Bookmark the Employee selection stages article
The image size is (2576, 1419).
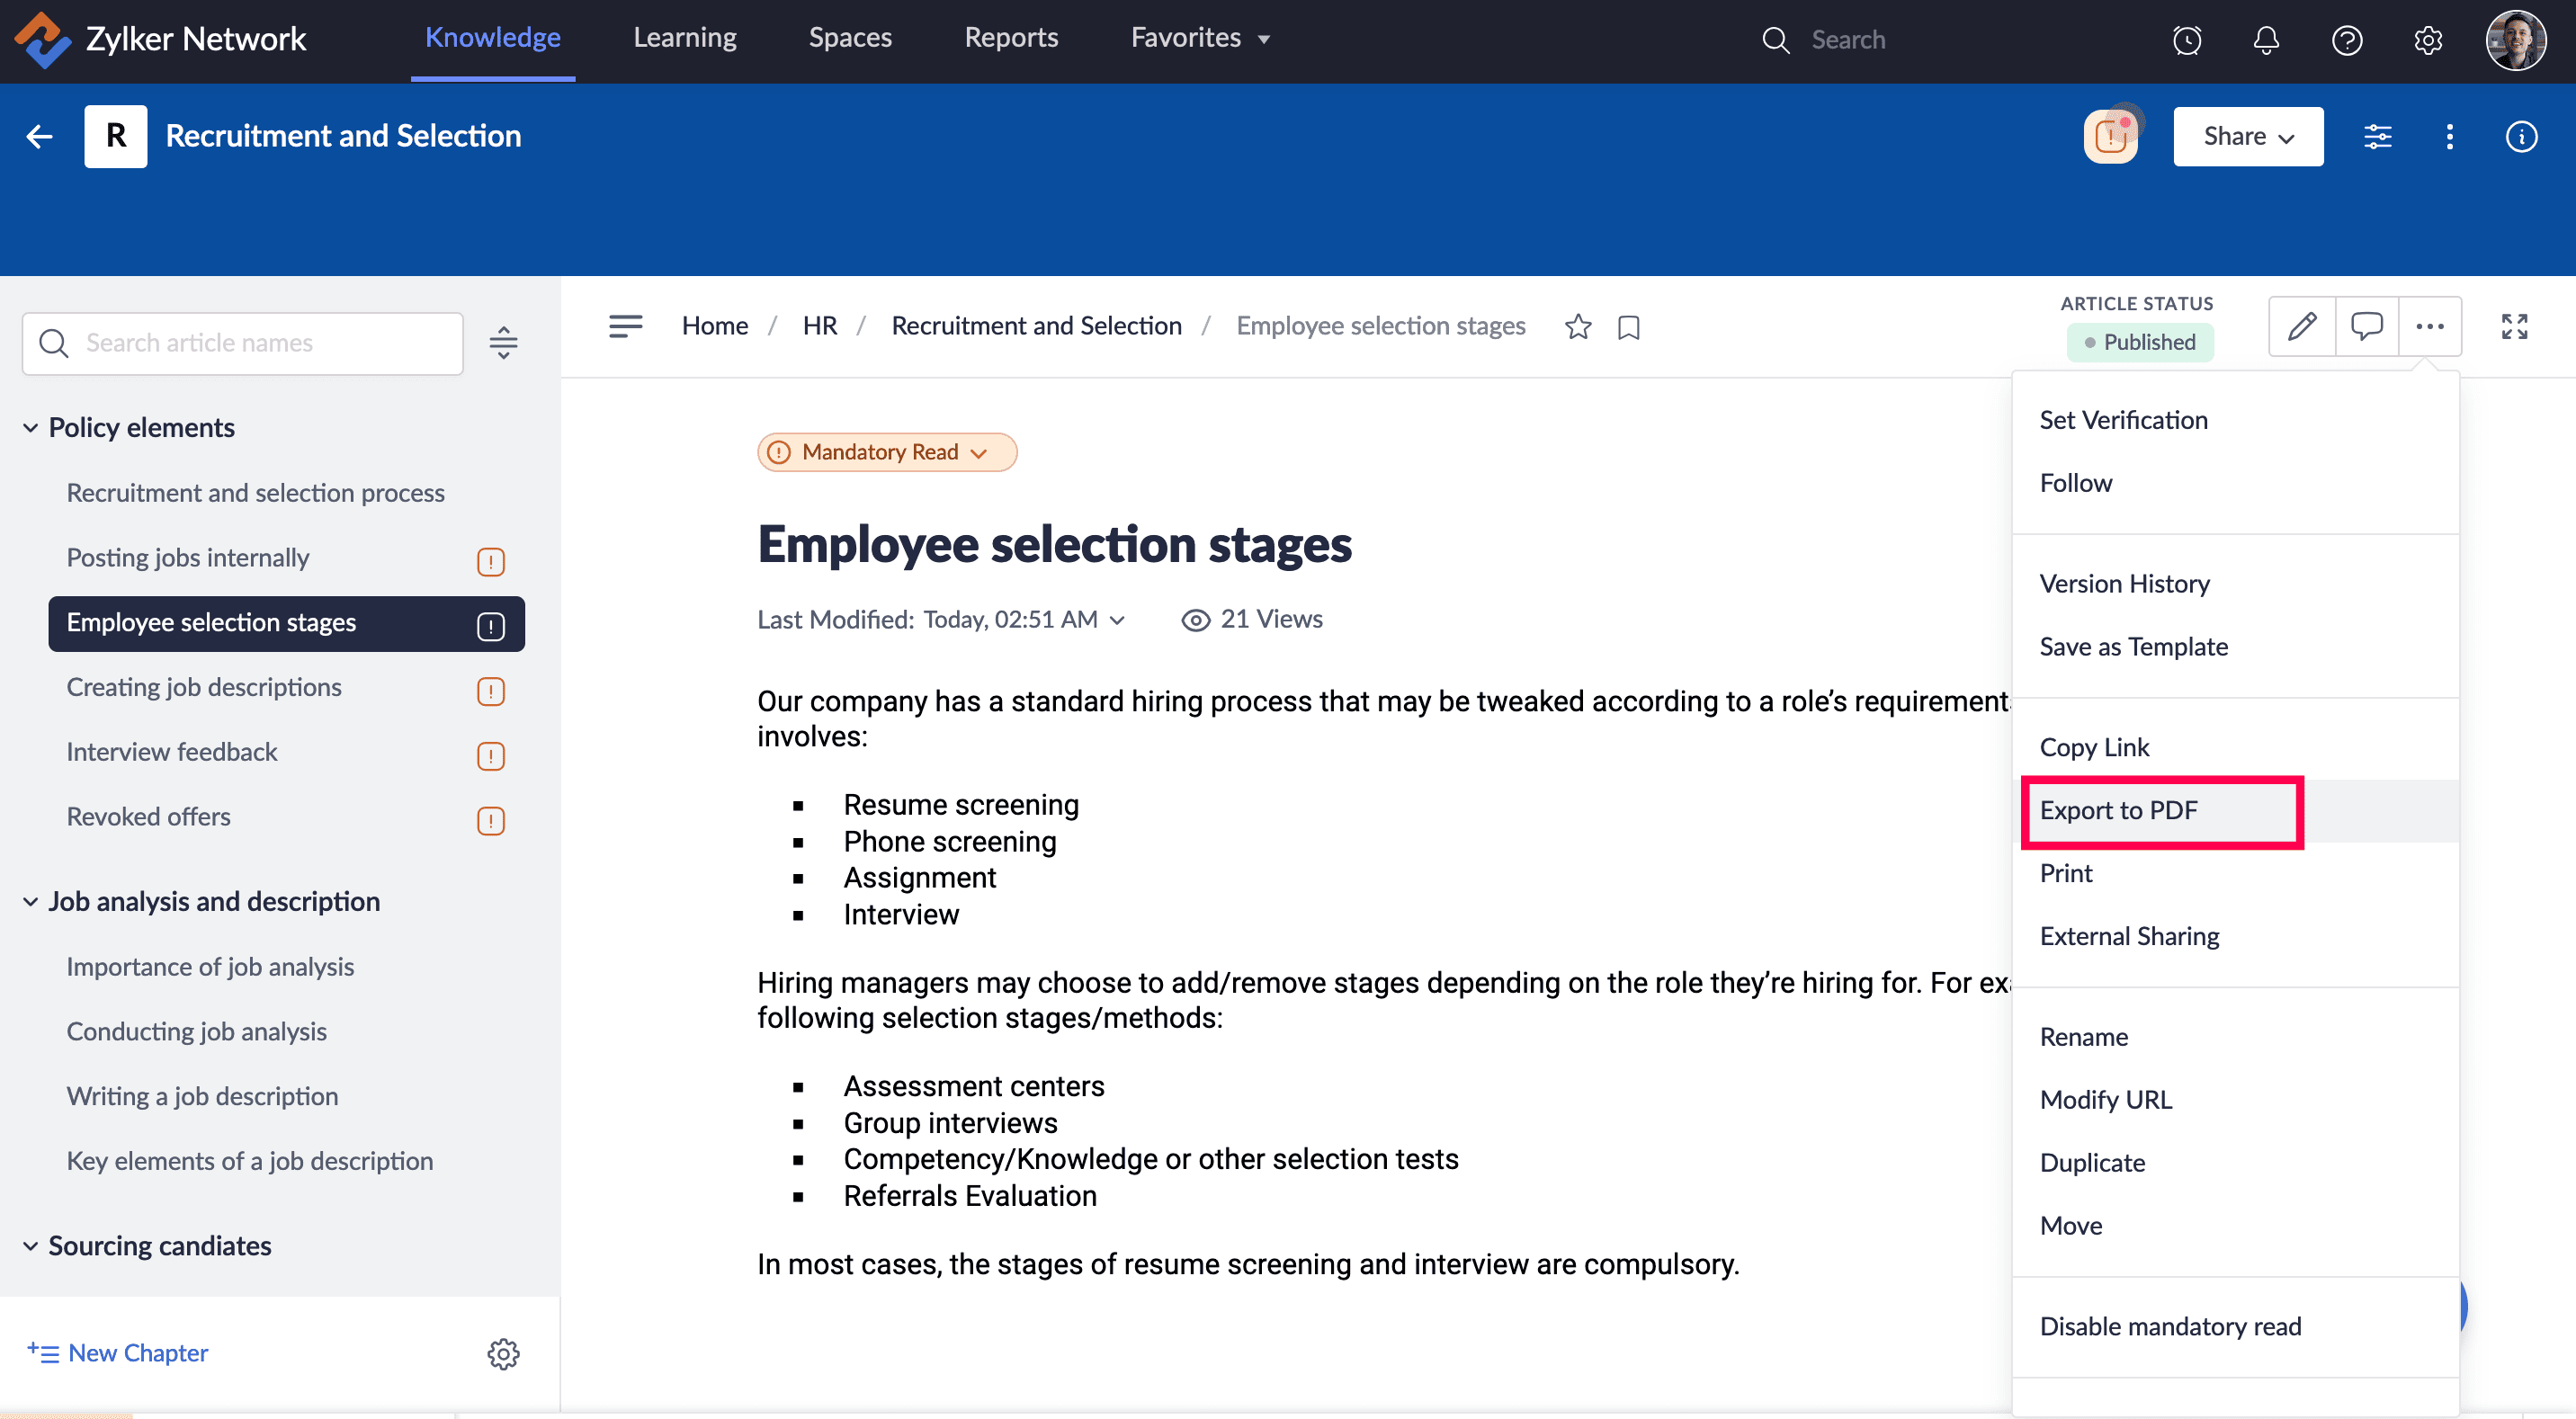pos(1628,327)
